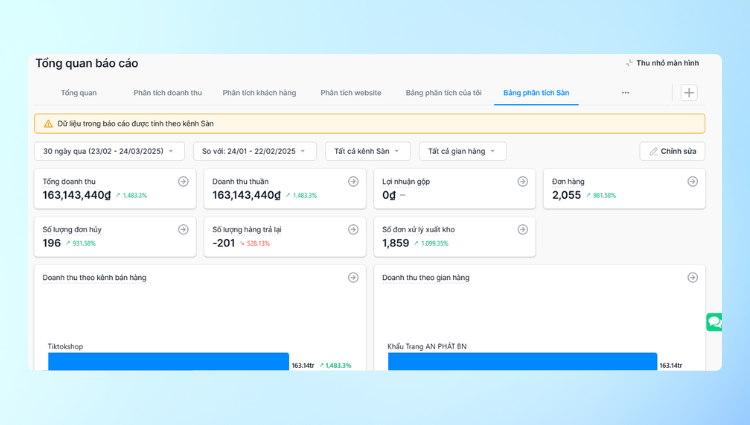
Task: Click the Dữ liệu trong báo cáo notice text
Action: click(135, 124)
